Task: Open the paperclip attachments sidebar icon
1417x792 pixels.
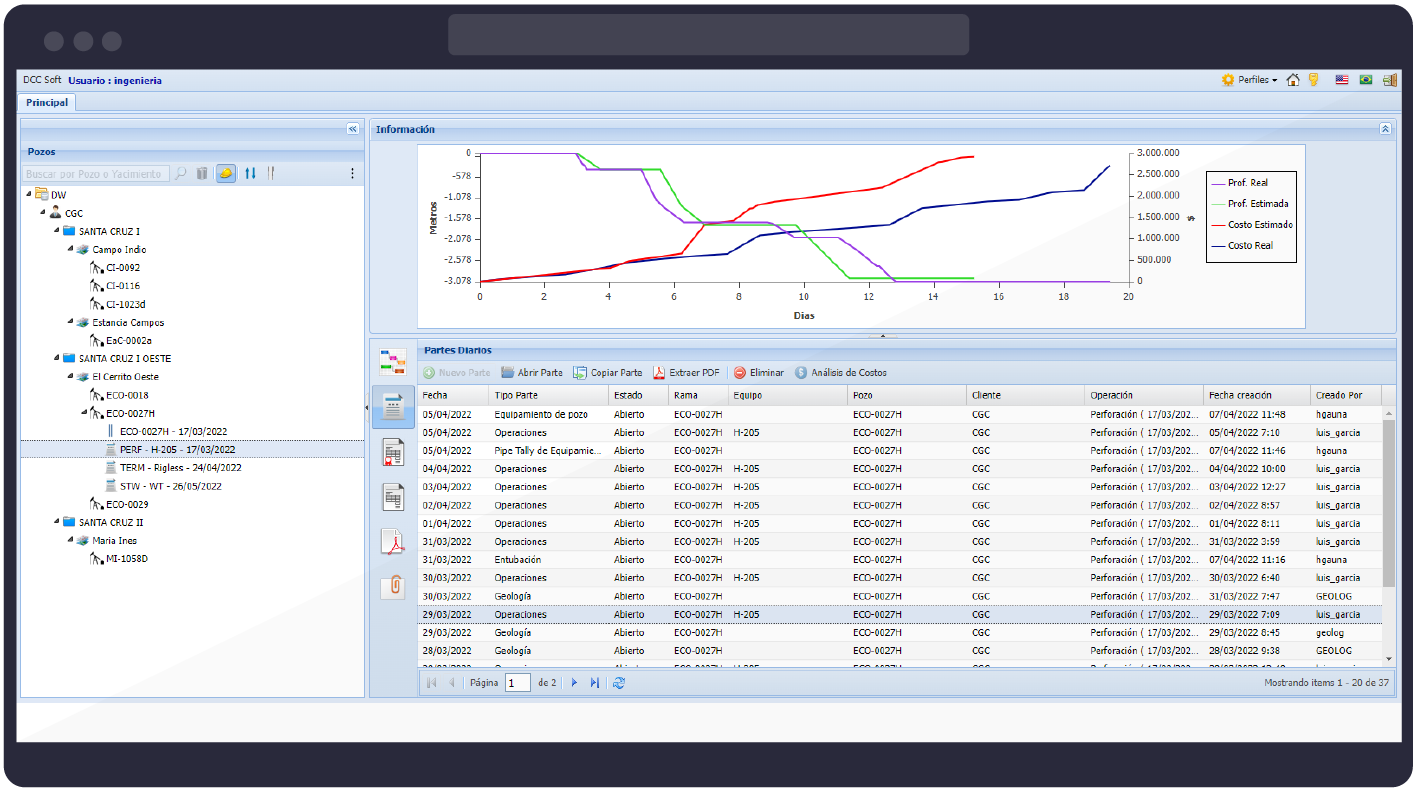Action: click(393, 586)
